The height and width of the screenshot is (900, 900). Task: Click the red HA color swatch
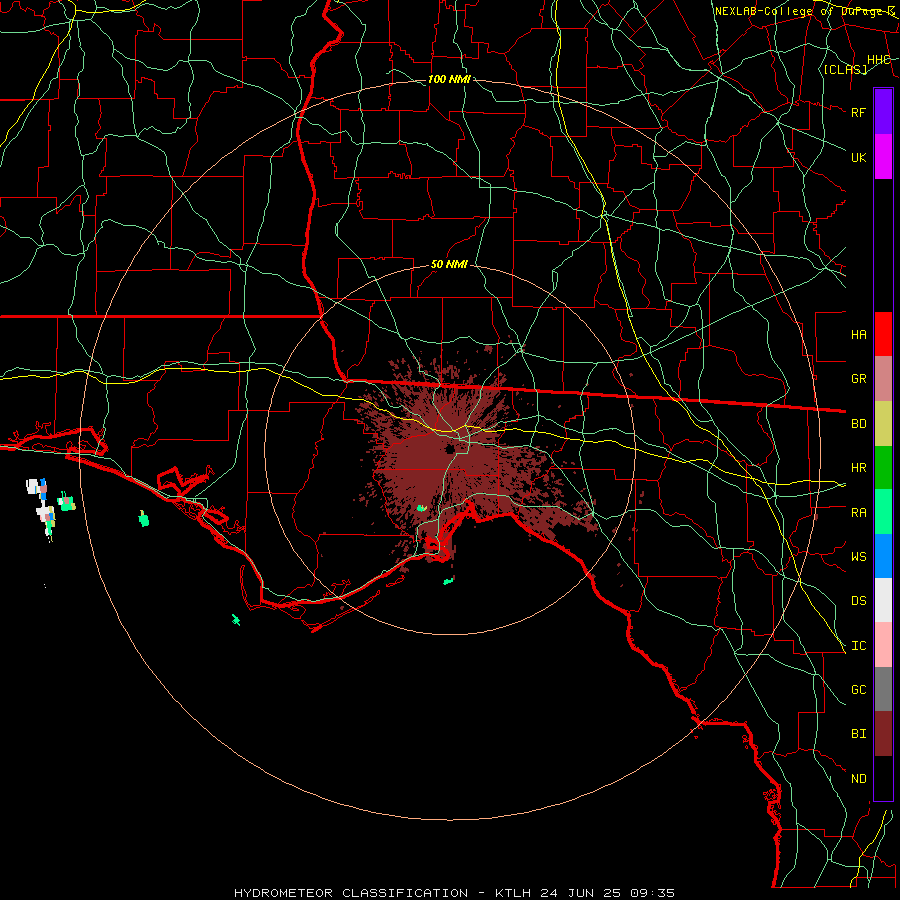coord(883,334)
